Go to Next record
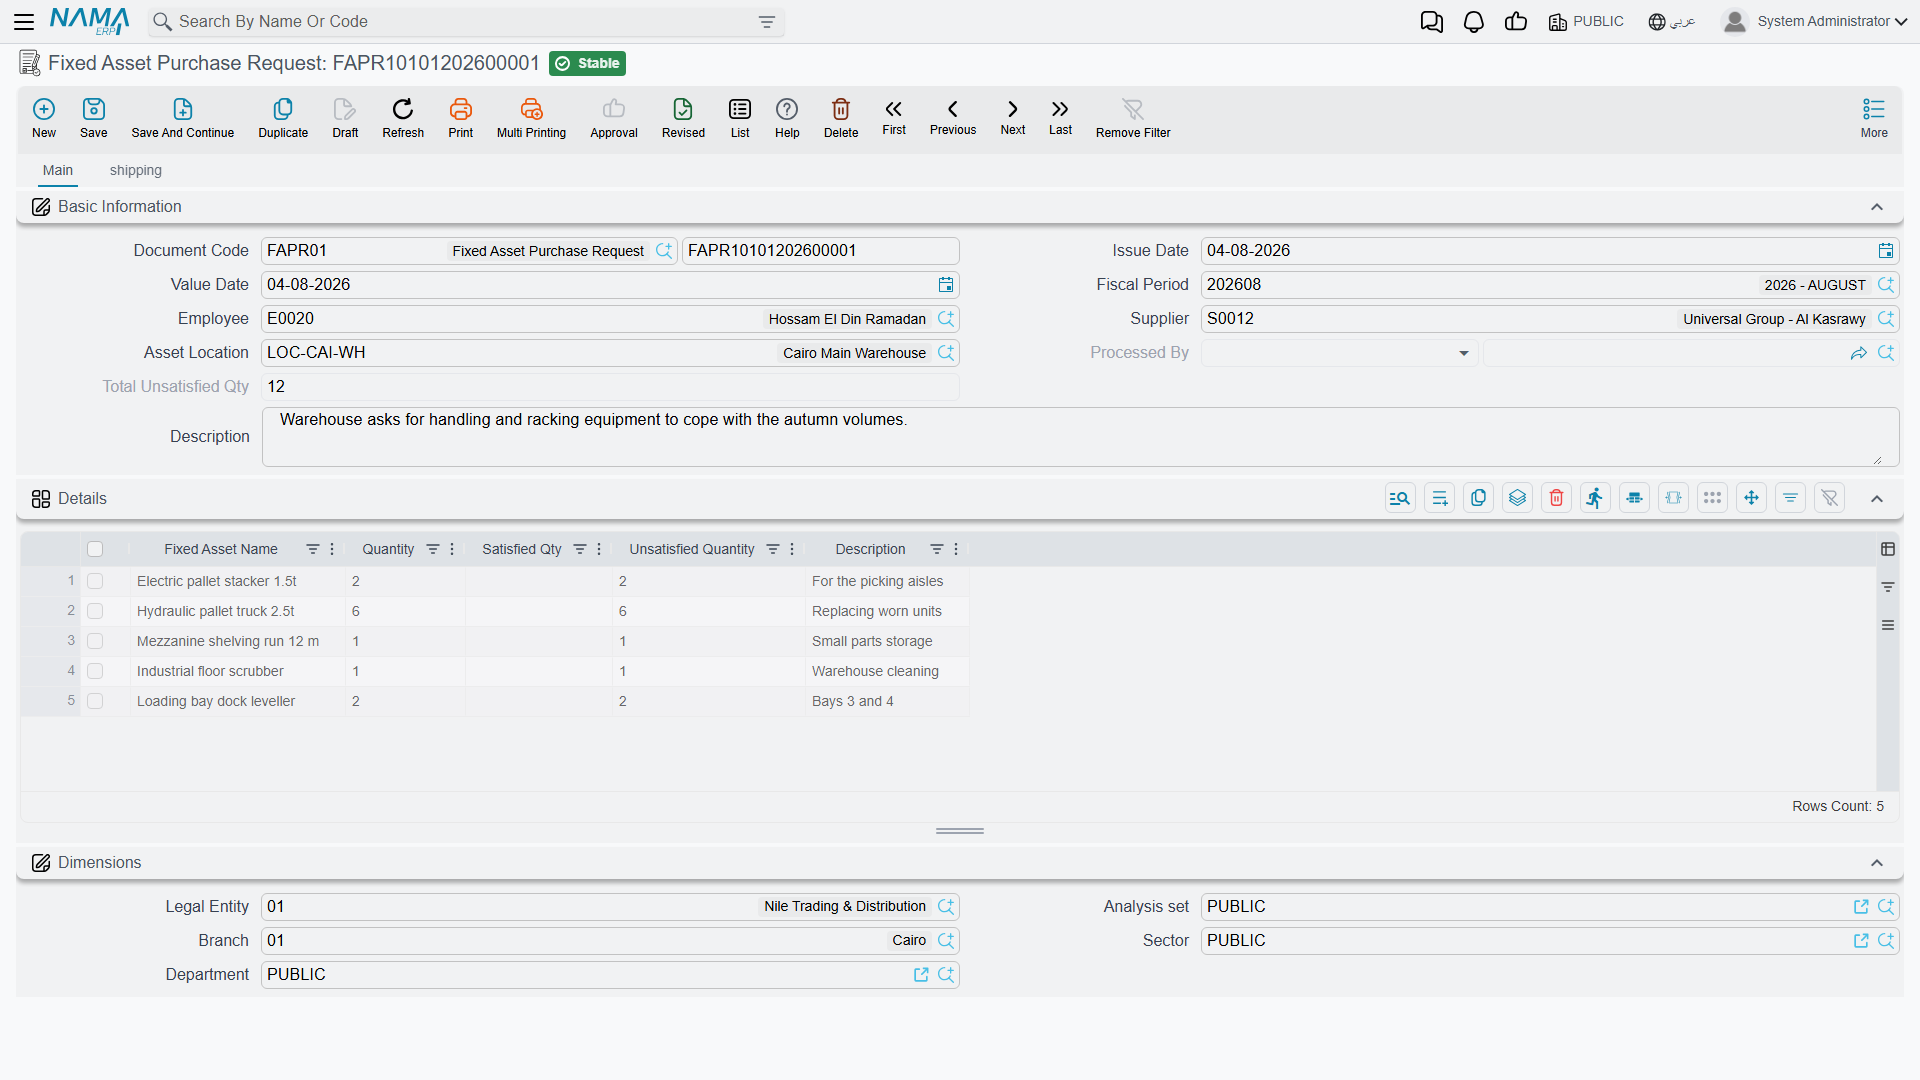The height and width of the screenshot is (1080, 1920). pos(1013,117)
